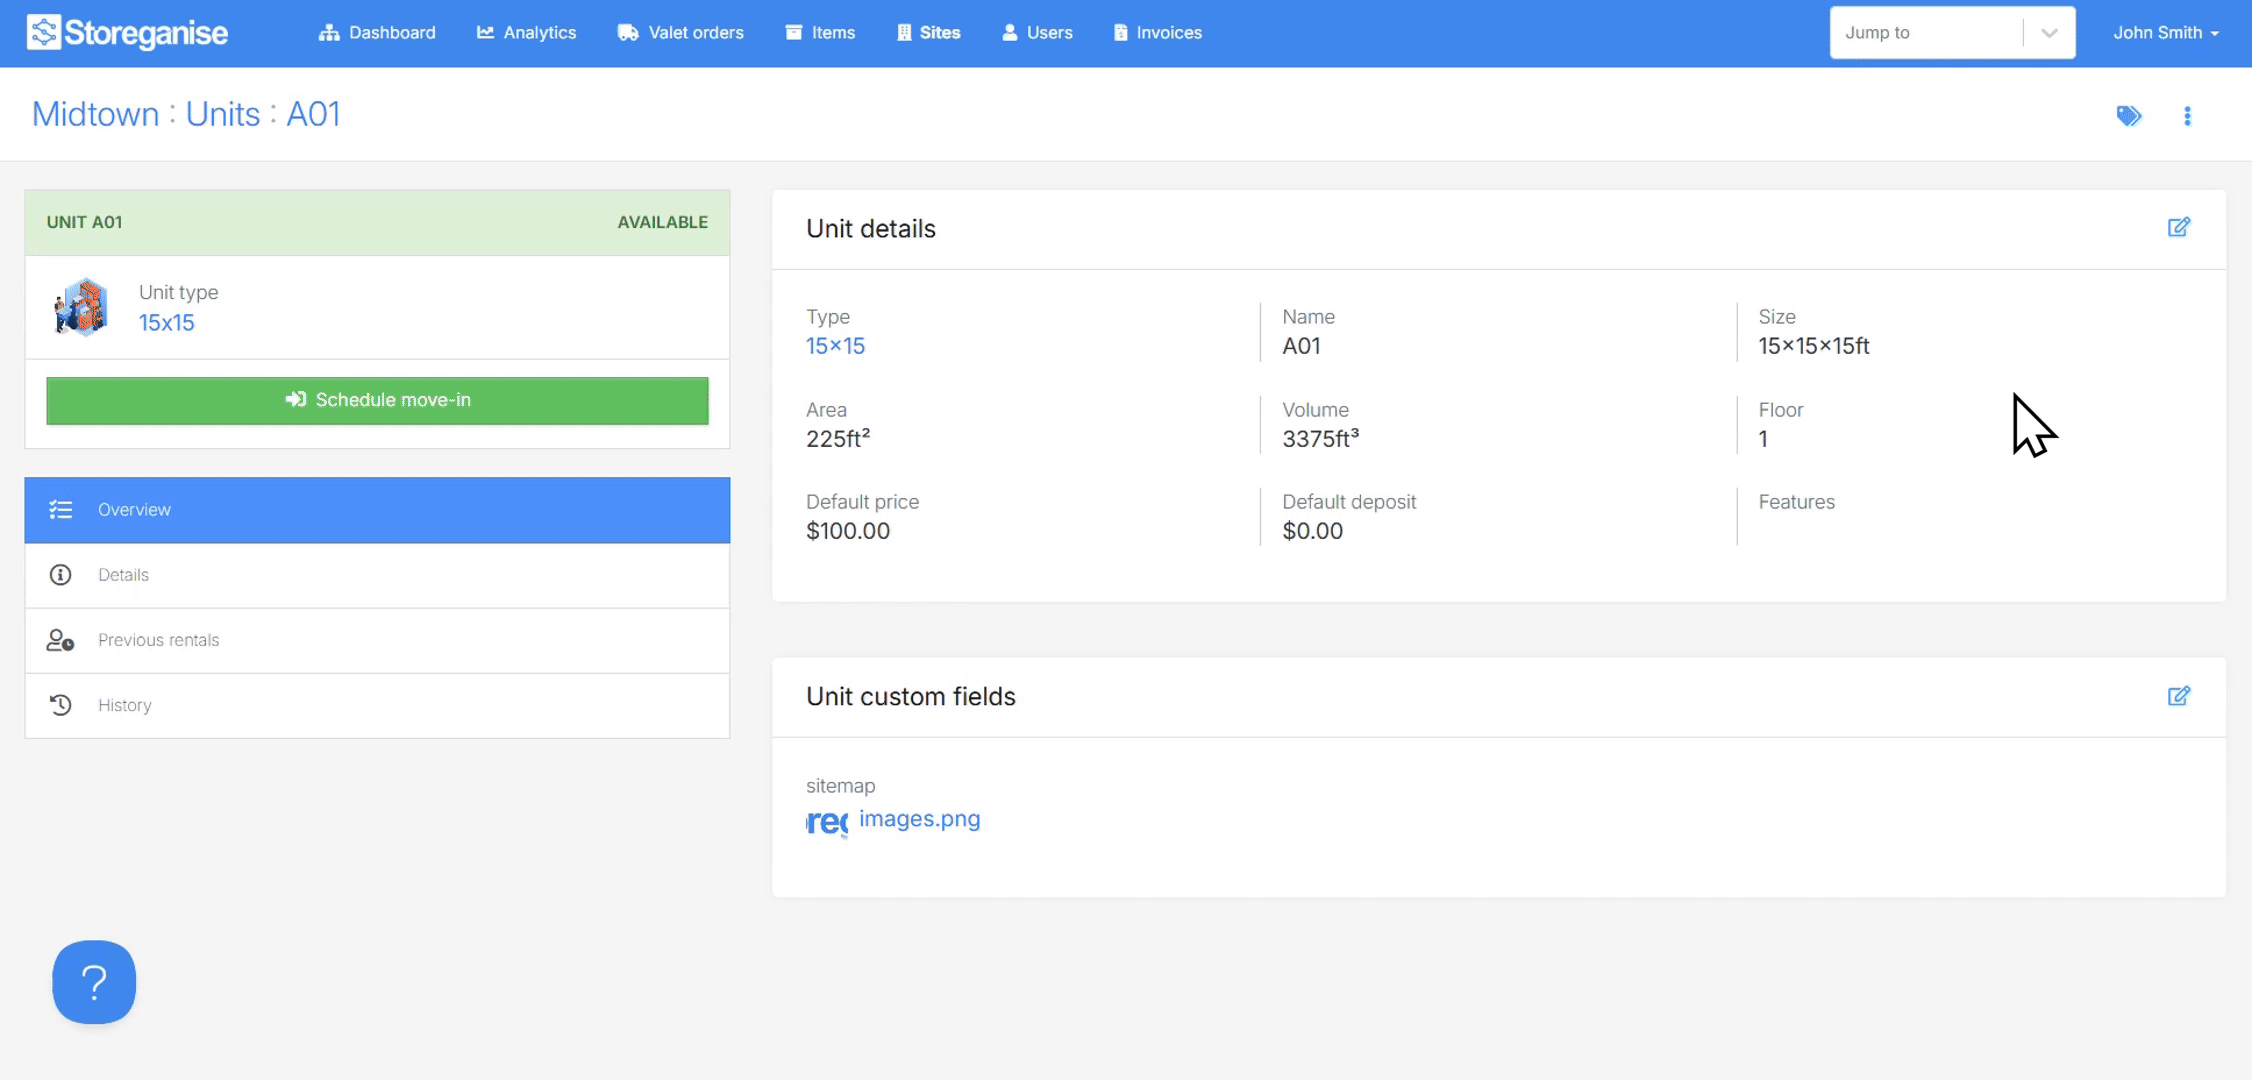Open Valet orders in navigation
The width and height of the screenshot is (2252, 1080).
(x=680, y=33)
